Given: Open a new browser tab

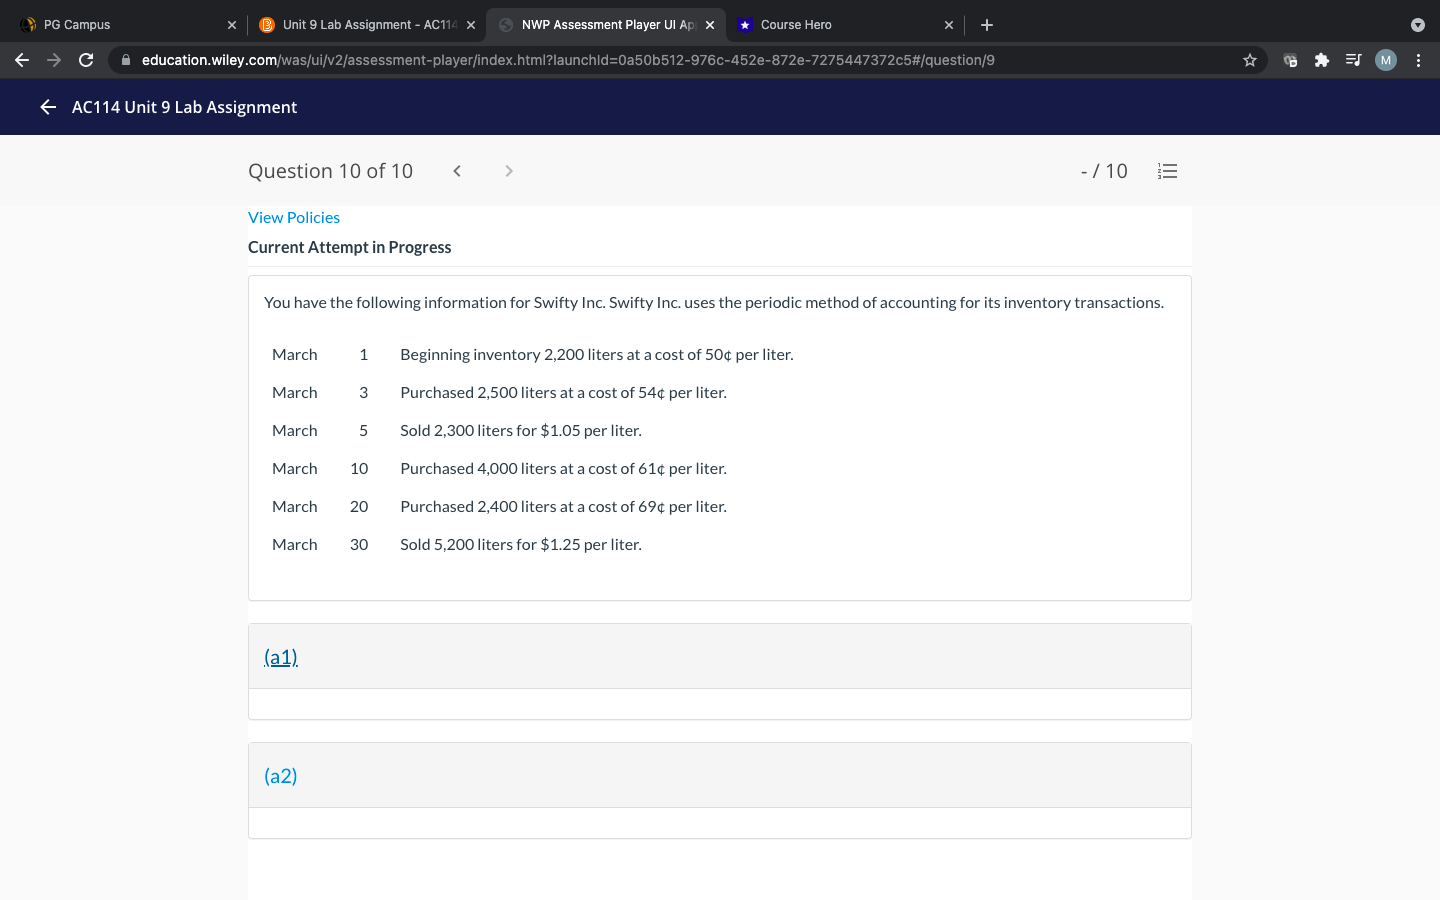Looking at the screenshot, I should click(x=987, y=25).
